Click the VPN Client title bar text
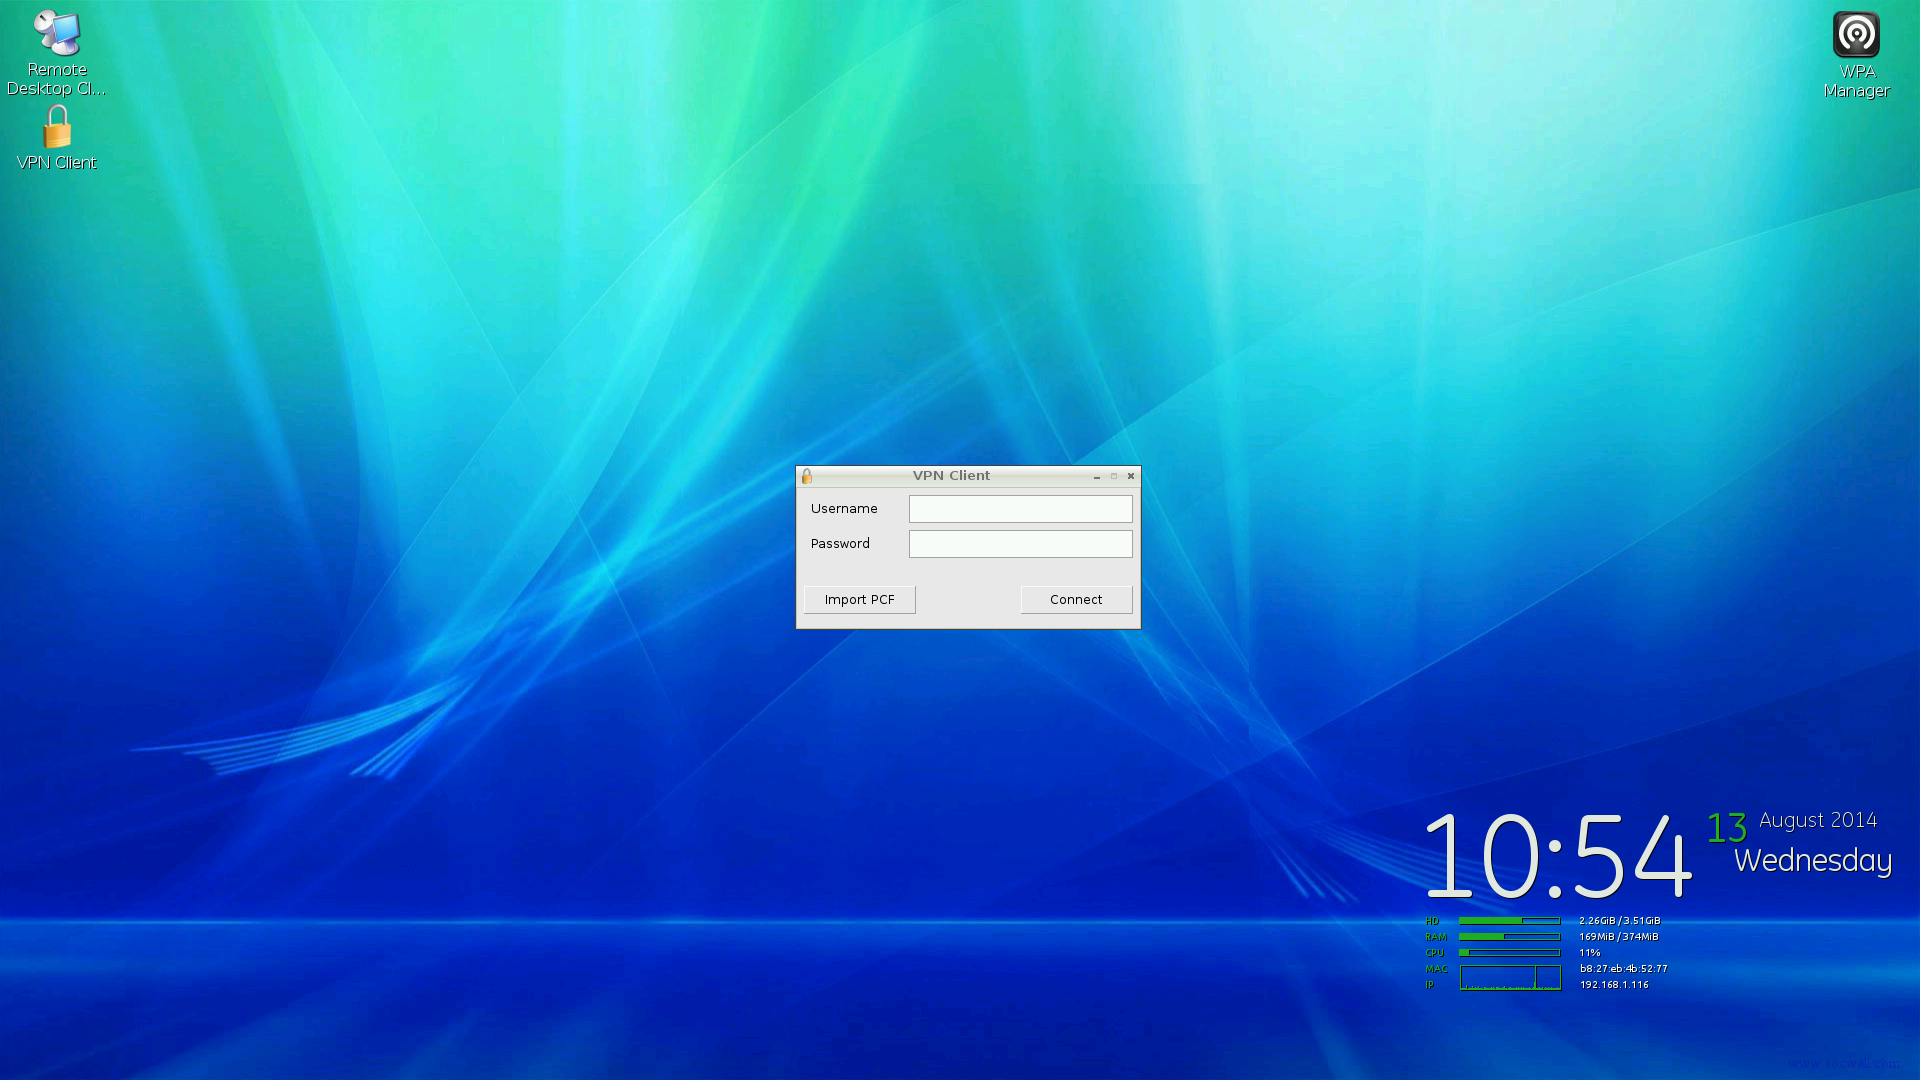 (x=951, y=476)
